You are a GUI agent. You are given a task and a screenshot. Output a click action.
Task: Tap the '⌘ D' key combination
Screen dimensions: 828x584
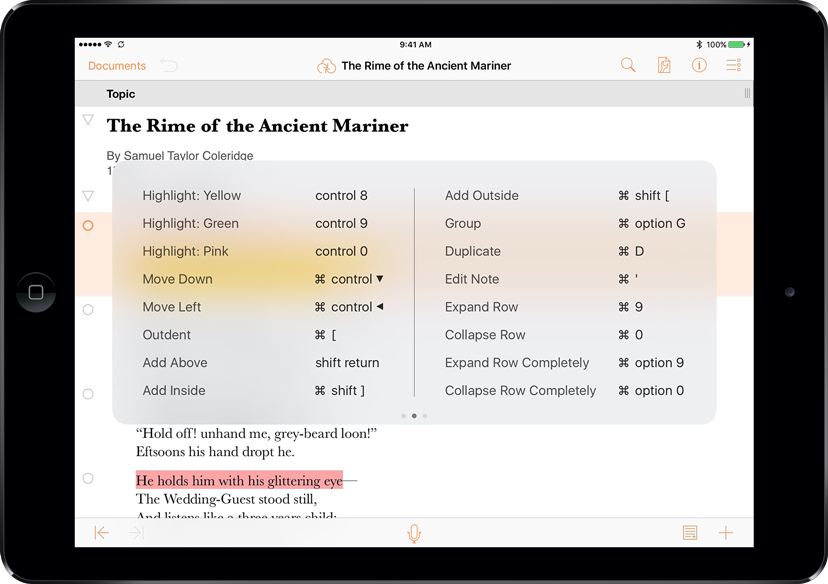click(x=631, y=251)
